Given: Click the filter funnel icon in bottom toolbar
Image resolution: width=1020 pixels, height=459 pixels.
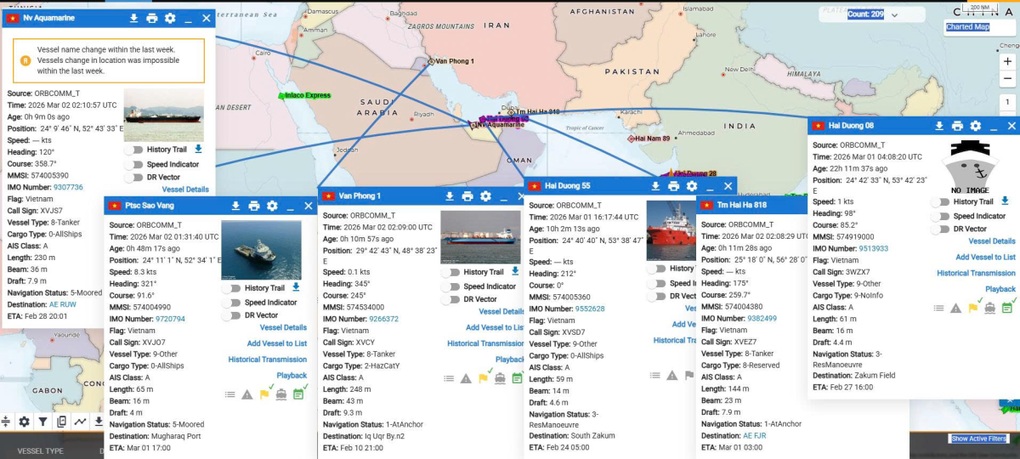Looking at the screenshot, I should point(43,422).
